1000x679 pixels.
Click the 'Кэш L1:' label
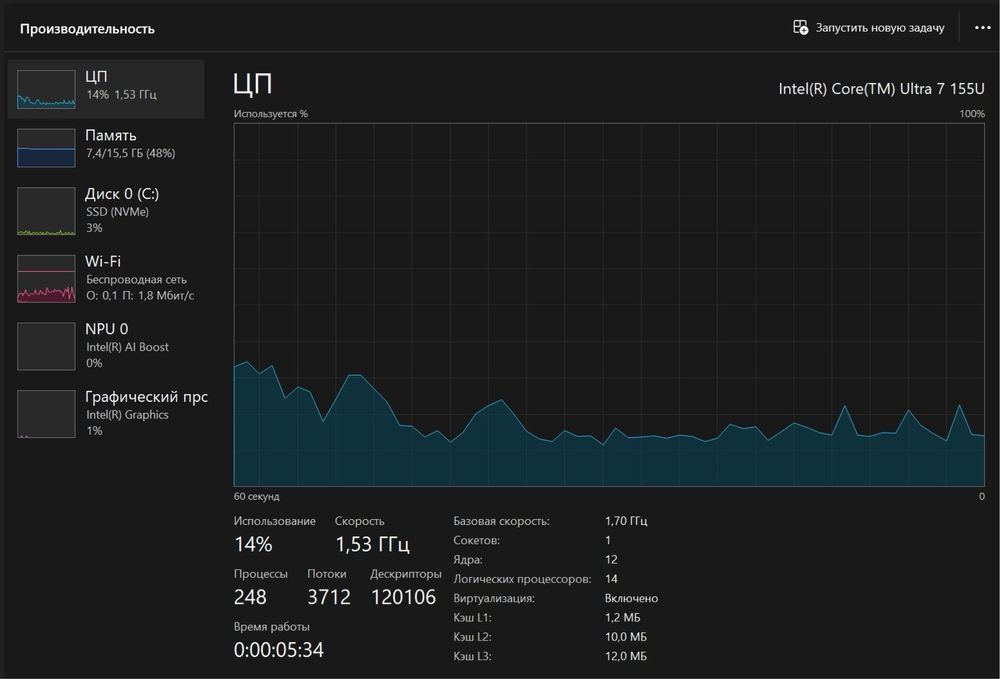tap(472, 618)
